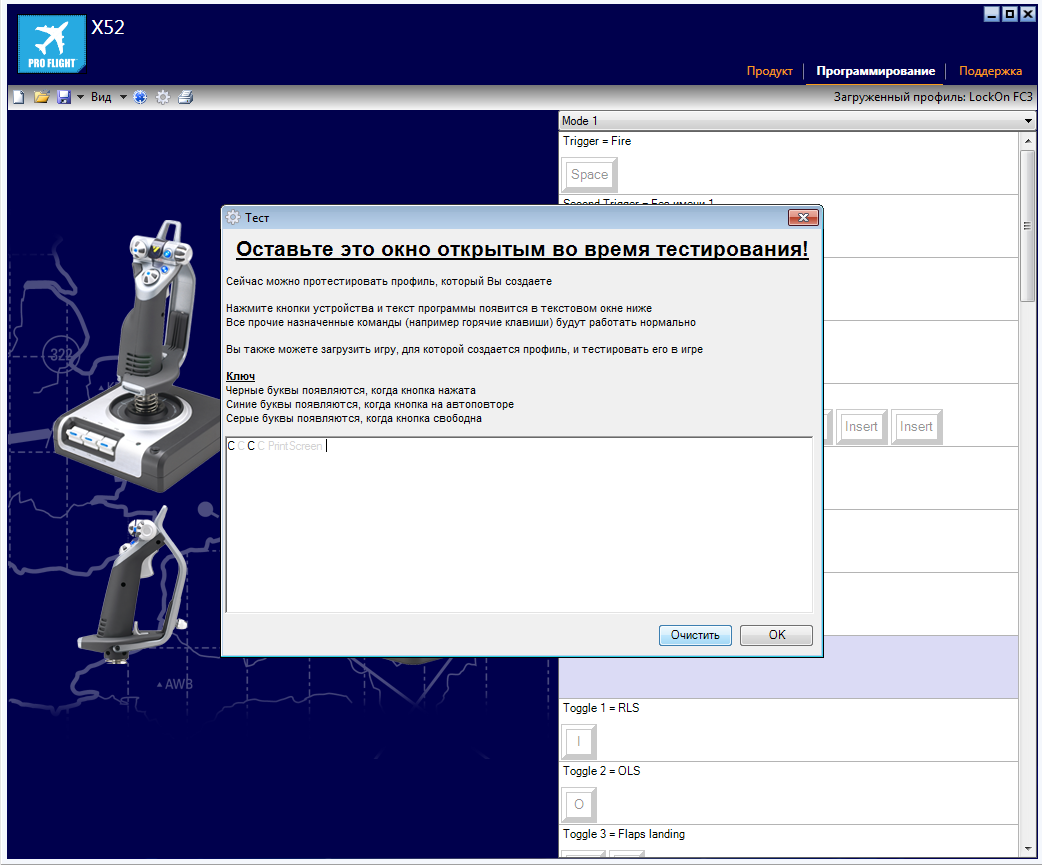This screenshot has height=865, width=1042.
Task: Click the Toggle 1 = RLS label
Action: pos(601,708)
